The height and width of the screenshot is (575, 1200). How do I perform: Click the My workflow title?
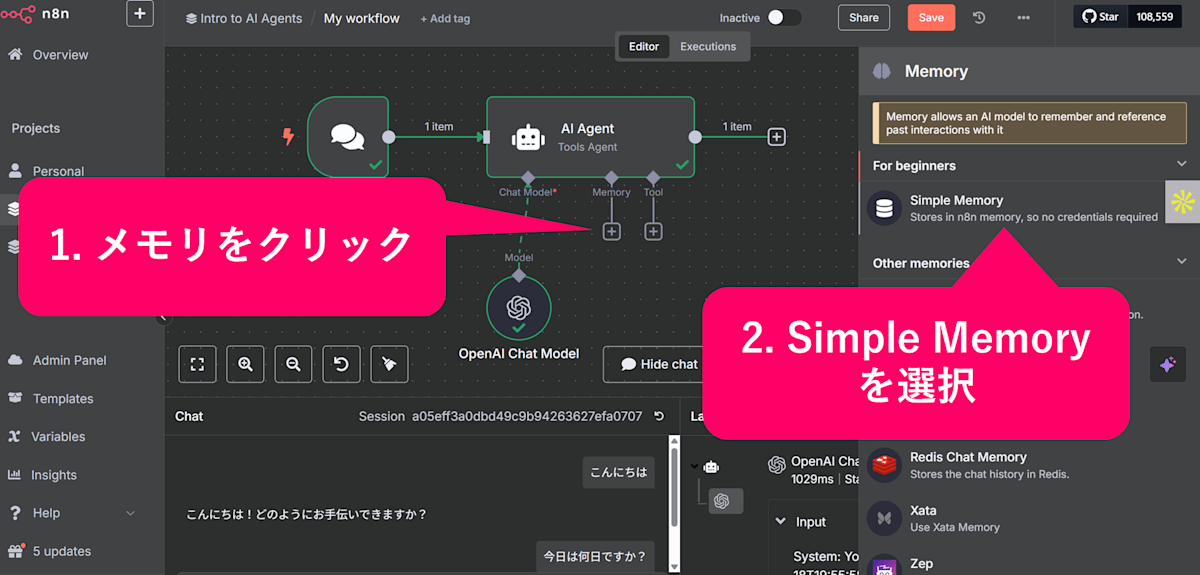tap(361, 18)
